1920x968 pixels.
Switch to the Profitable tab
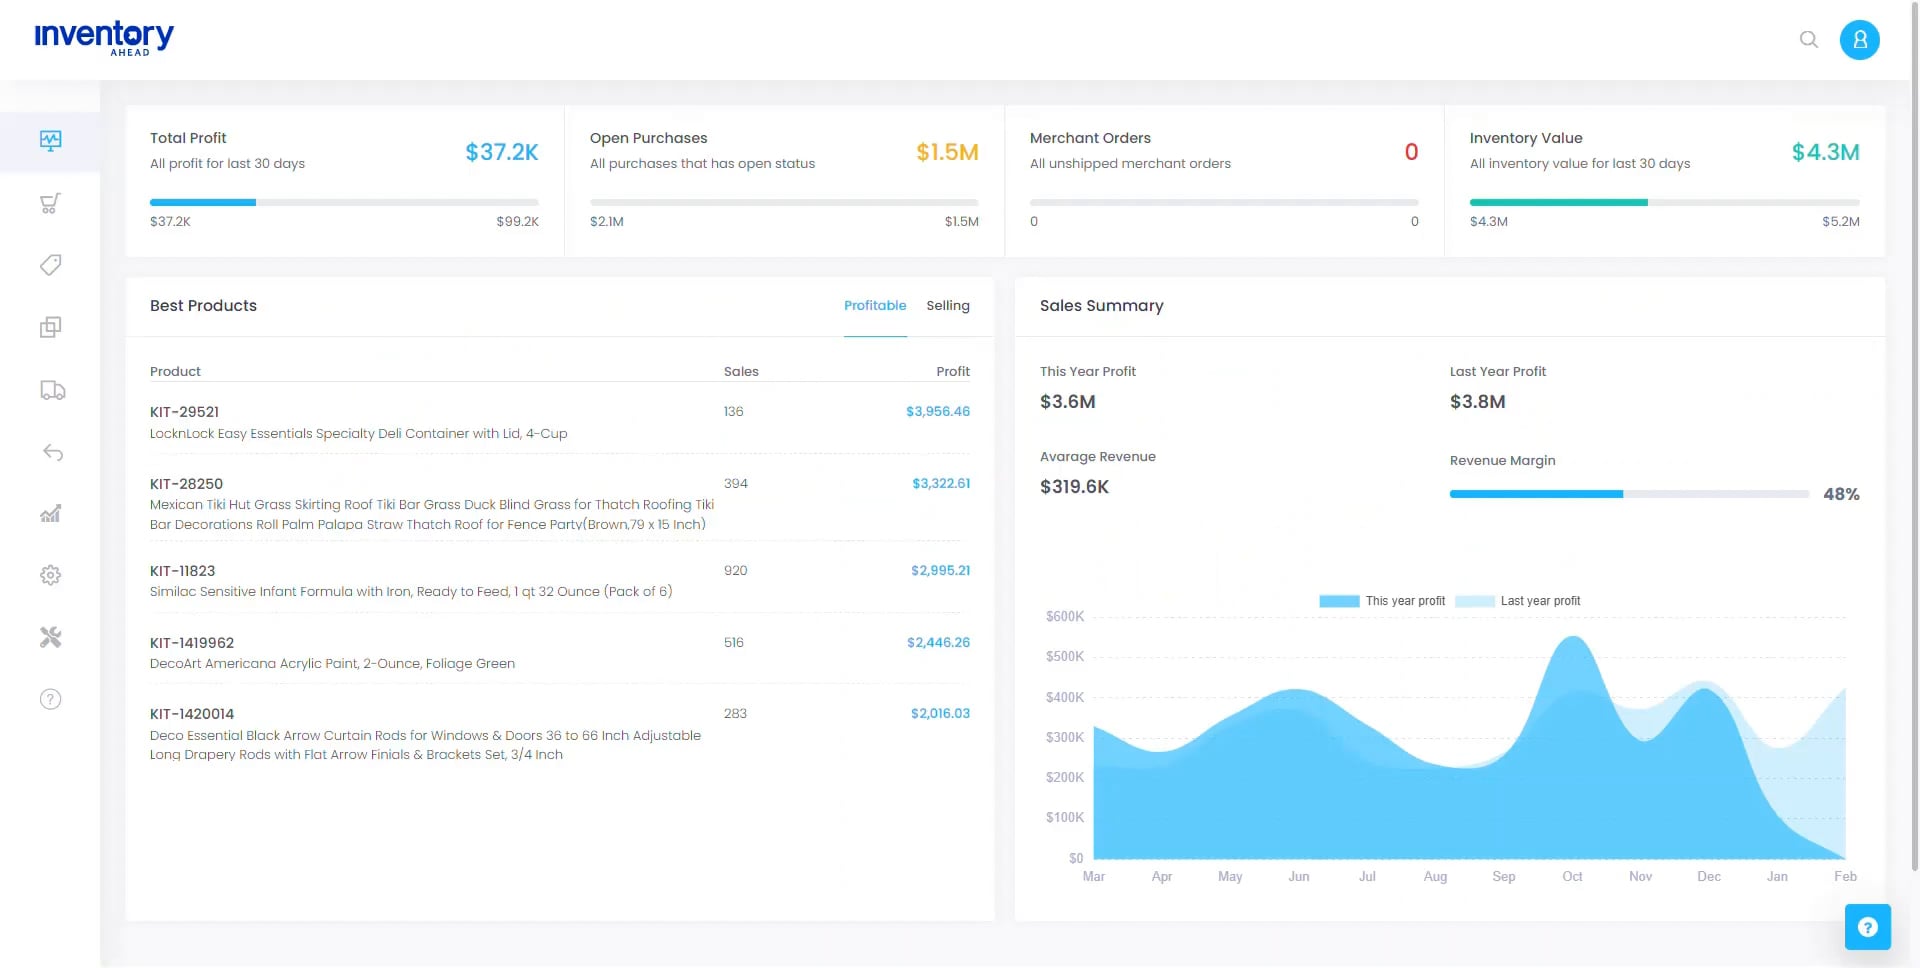click(875, 306)
